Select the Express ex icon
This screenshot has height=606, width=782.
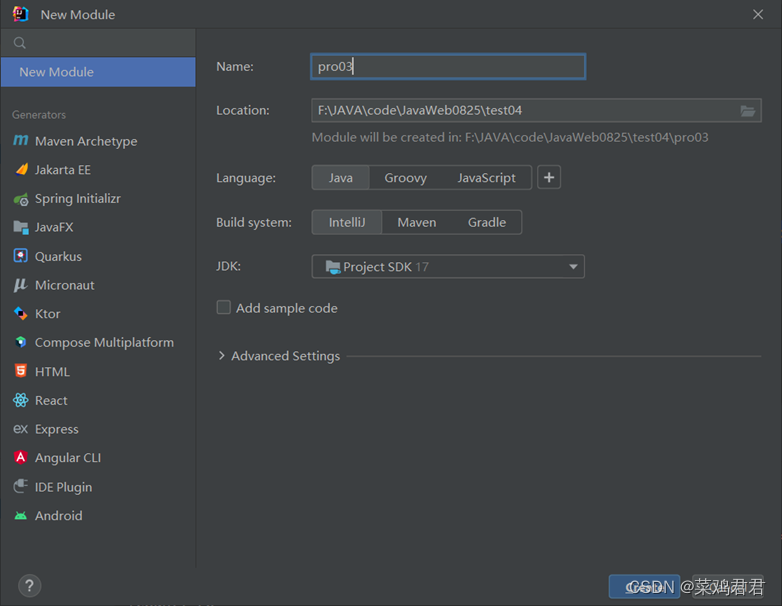pos(20,429)
